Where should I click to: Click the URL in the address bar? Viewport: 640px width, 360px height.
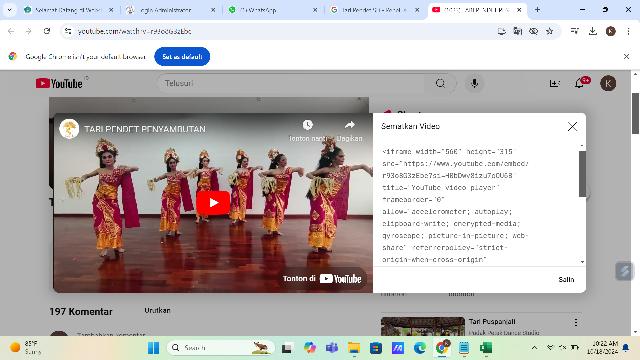(x=134, y=31)
